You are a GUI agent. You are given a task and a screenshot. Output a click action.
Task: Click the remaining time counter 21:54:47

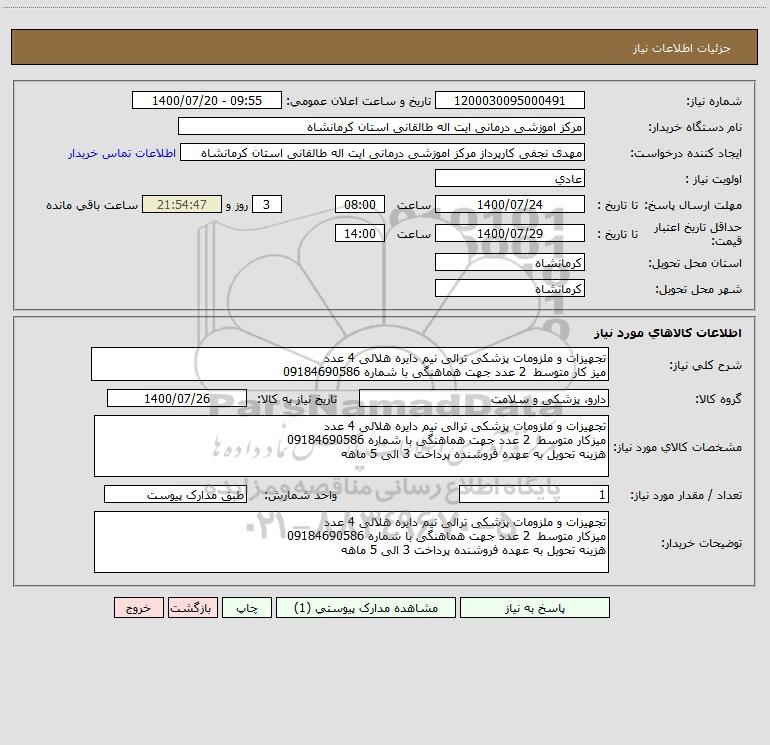coord(182,204)
